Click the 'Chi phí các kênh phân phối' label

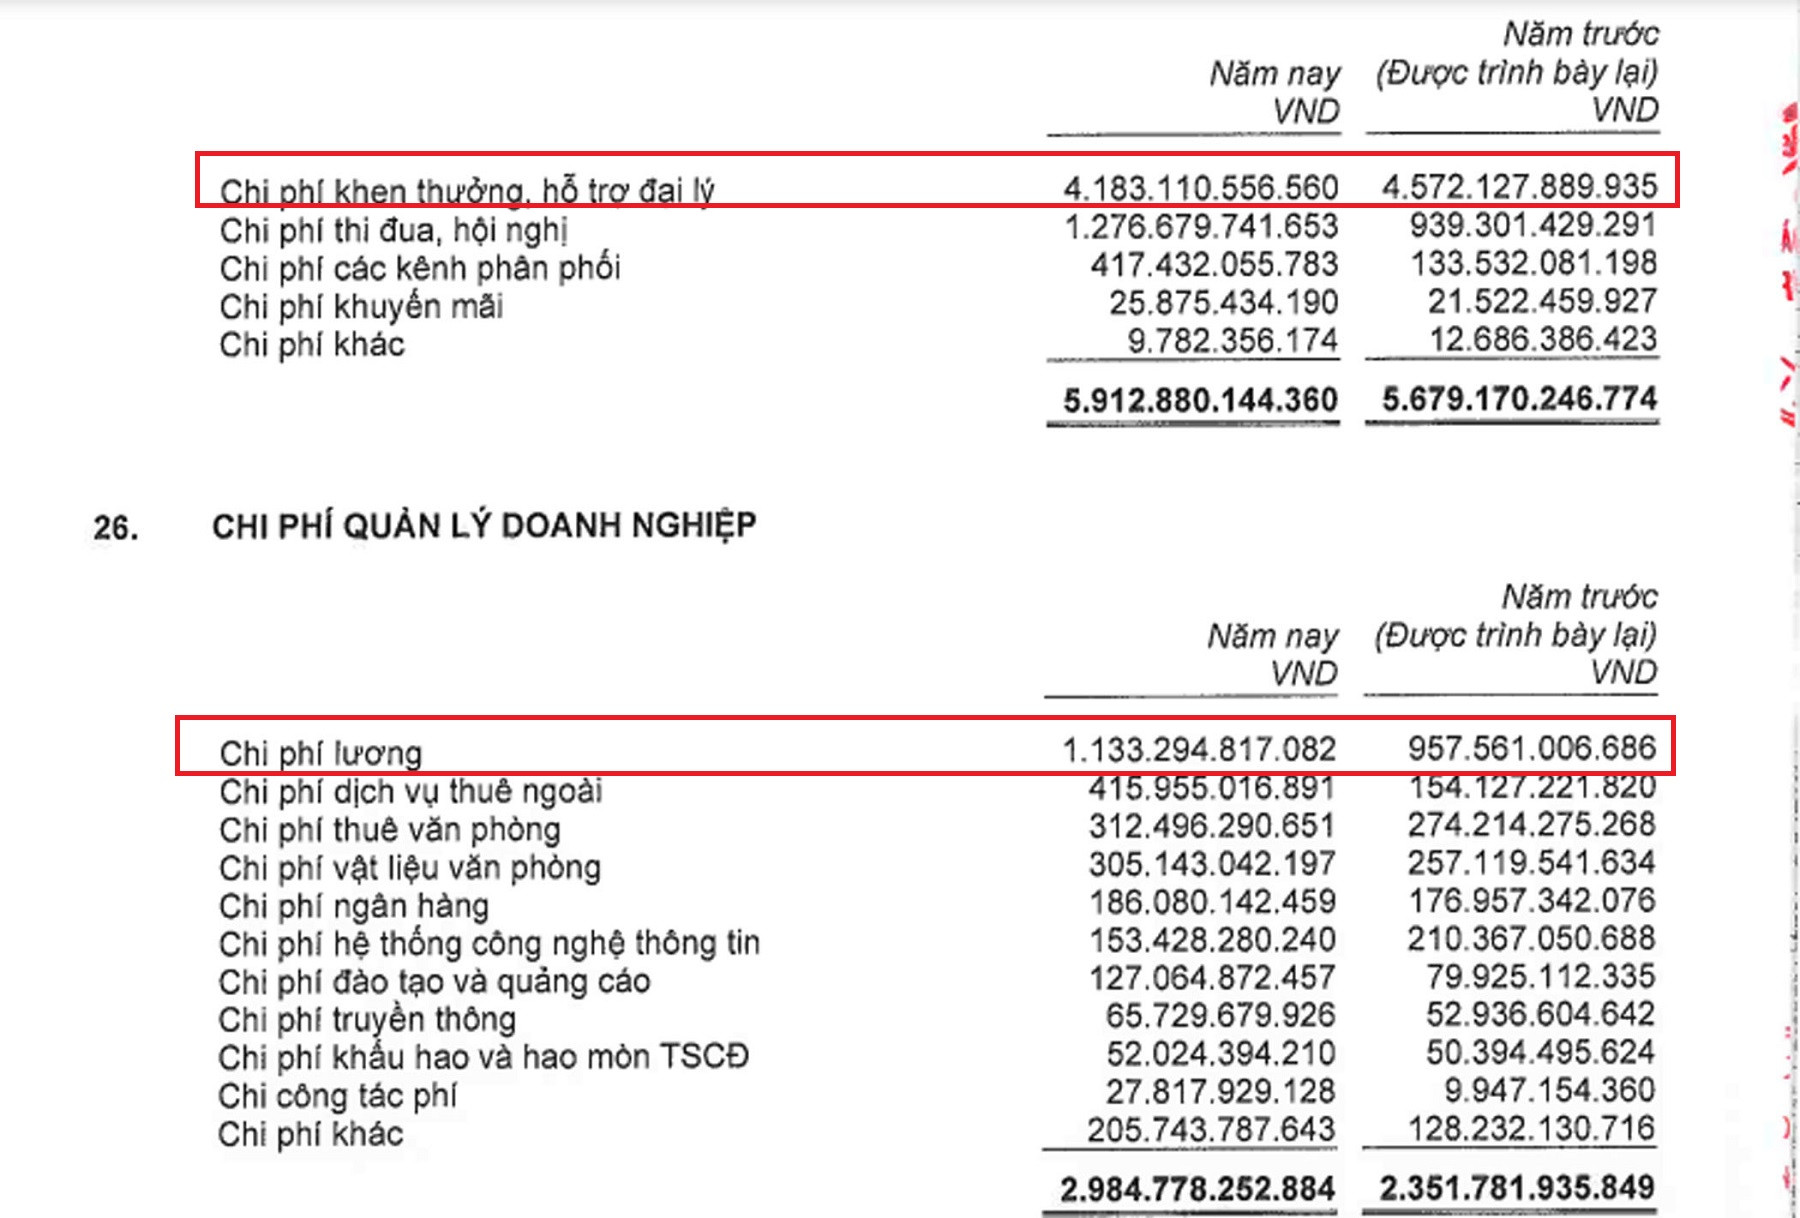(x=420, y=268)
